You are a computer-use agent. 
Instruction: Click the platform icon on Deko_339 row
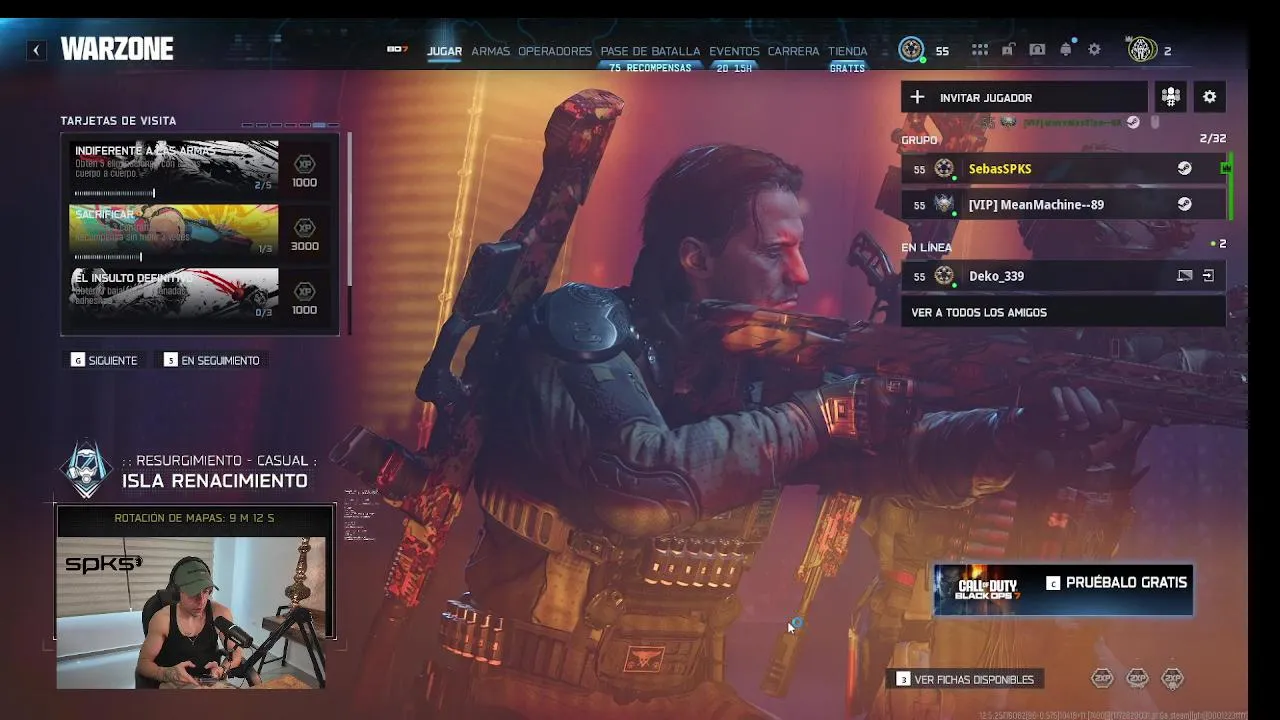coord(1184,276)
